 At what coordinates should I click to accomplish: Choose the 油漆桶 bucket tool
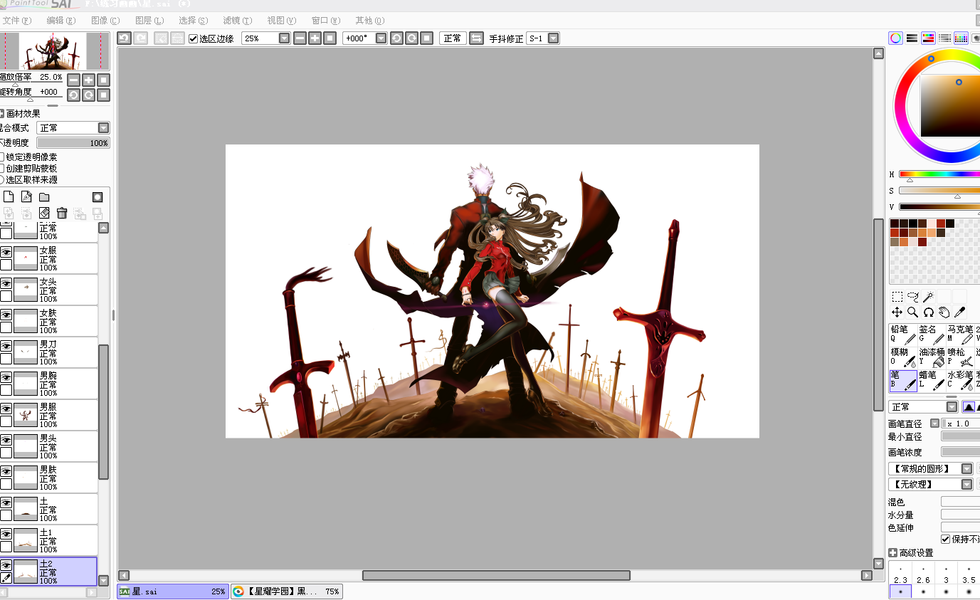point(931,357)
